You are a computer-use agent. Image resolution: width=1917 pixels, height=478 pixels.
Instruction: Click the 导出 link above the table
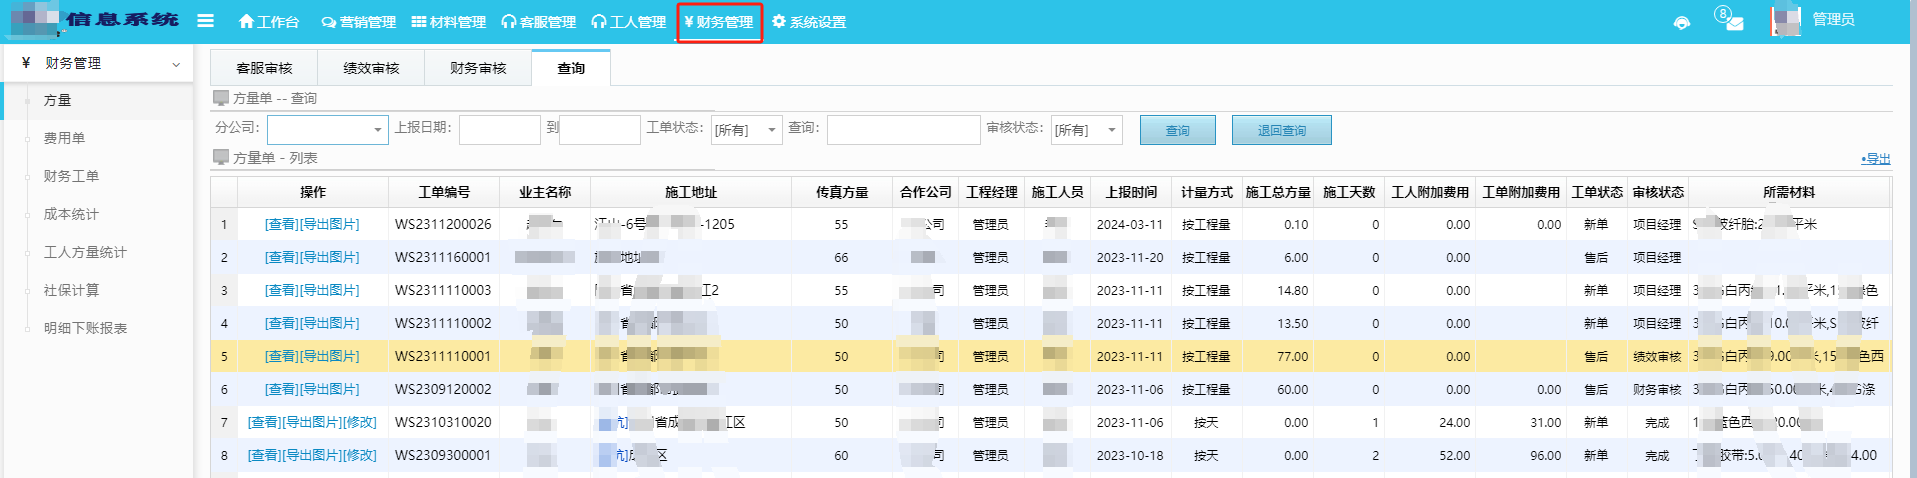pos(1876,159)
